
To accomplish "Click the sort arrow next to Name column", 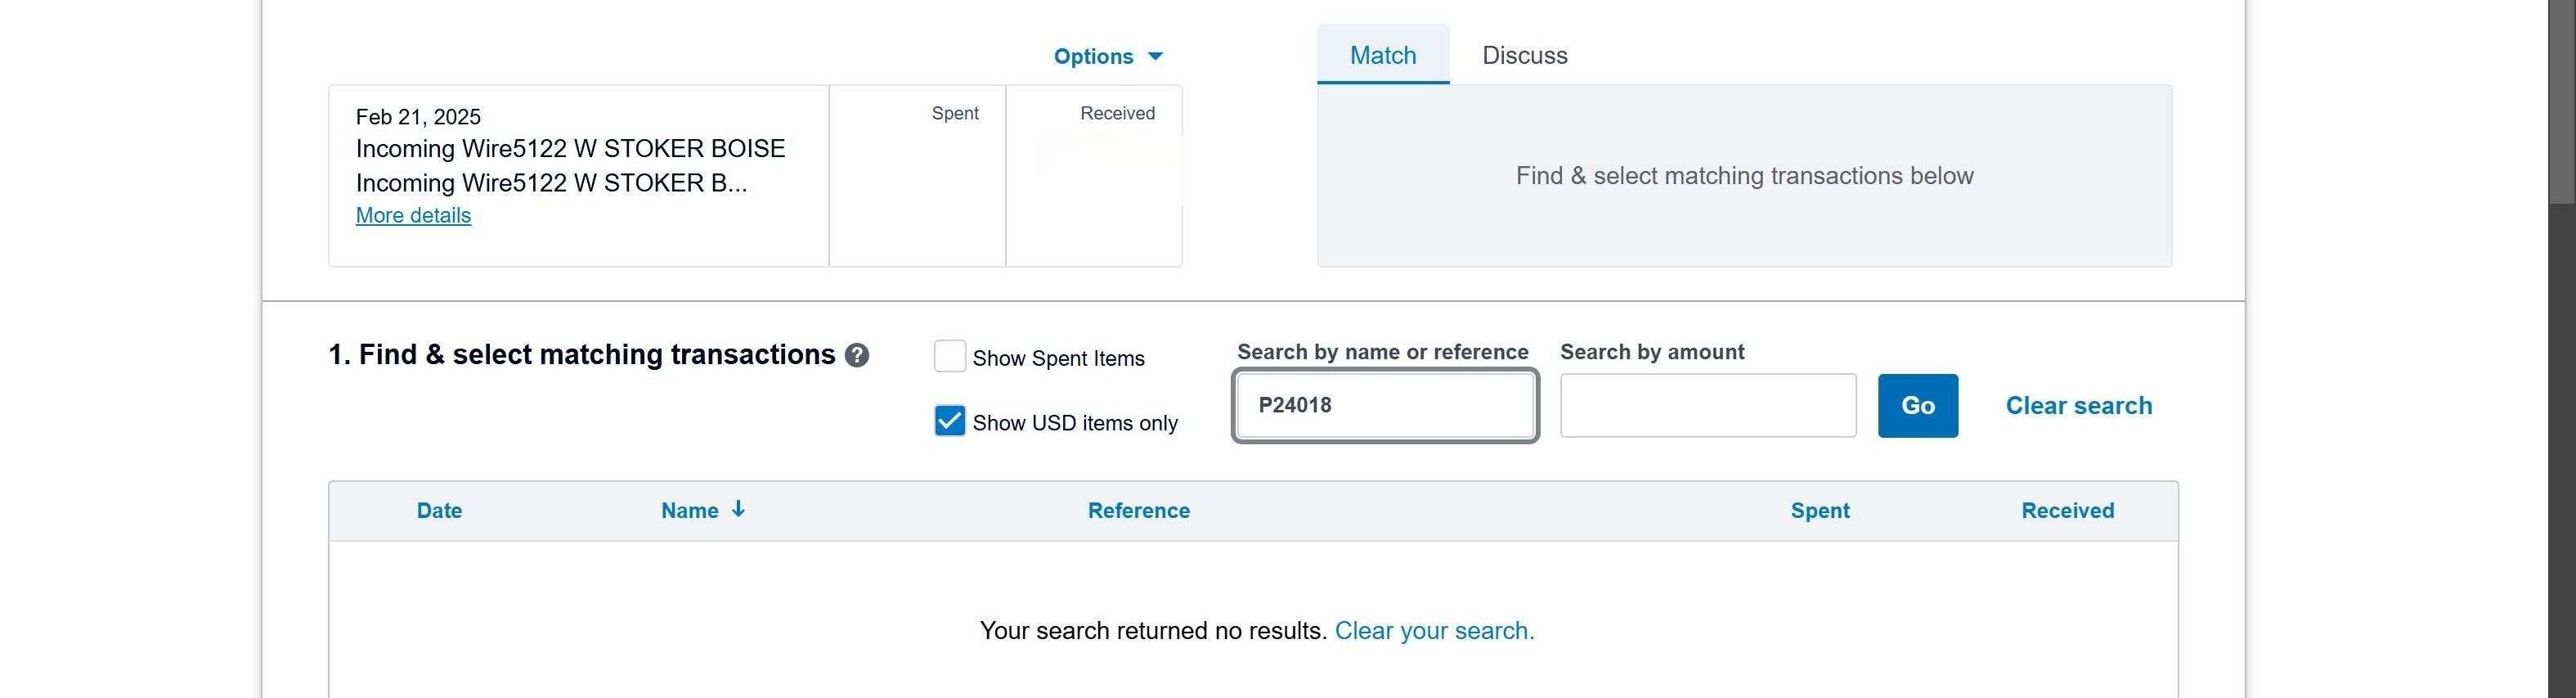I will pyautogui.click(x=738, y=509).
